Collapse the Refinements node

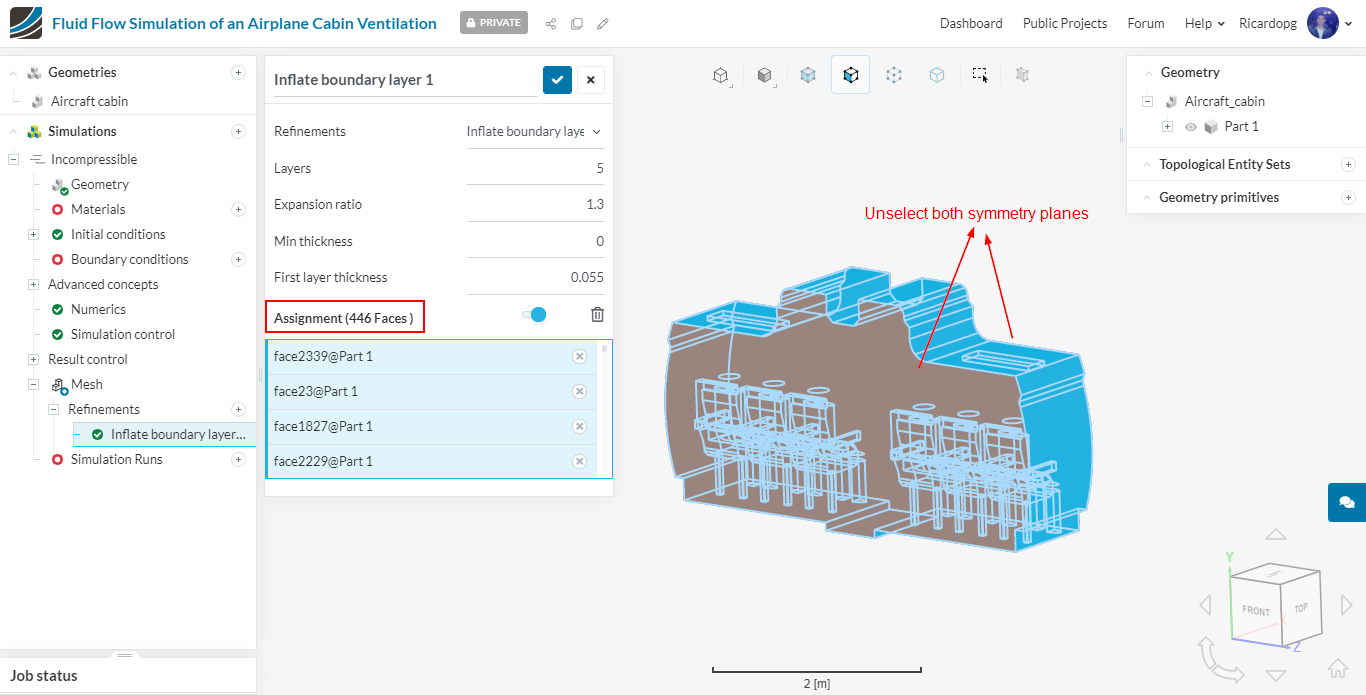(53, 409)
